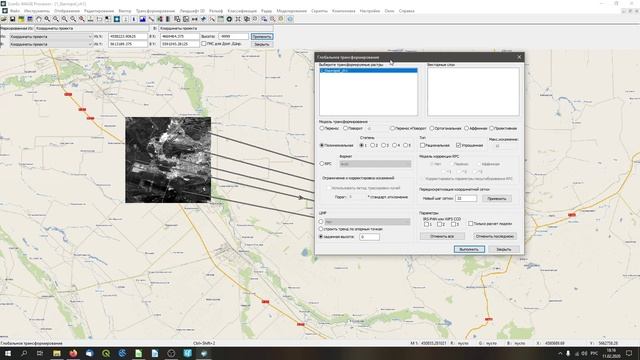Click Закрыть in the transformation dialog
640x360 pixels.
(x=504, y=249)
